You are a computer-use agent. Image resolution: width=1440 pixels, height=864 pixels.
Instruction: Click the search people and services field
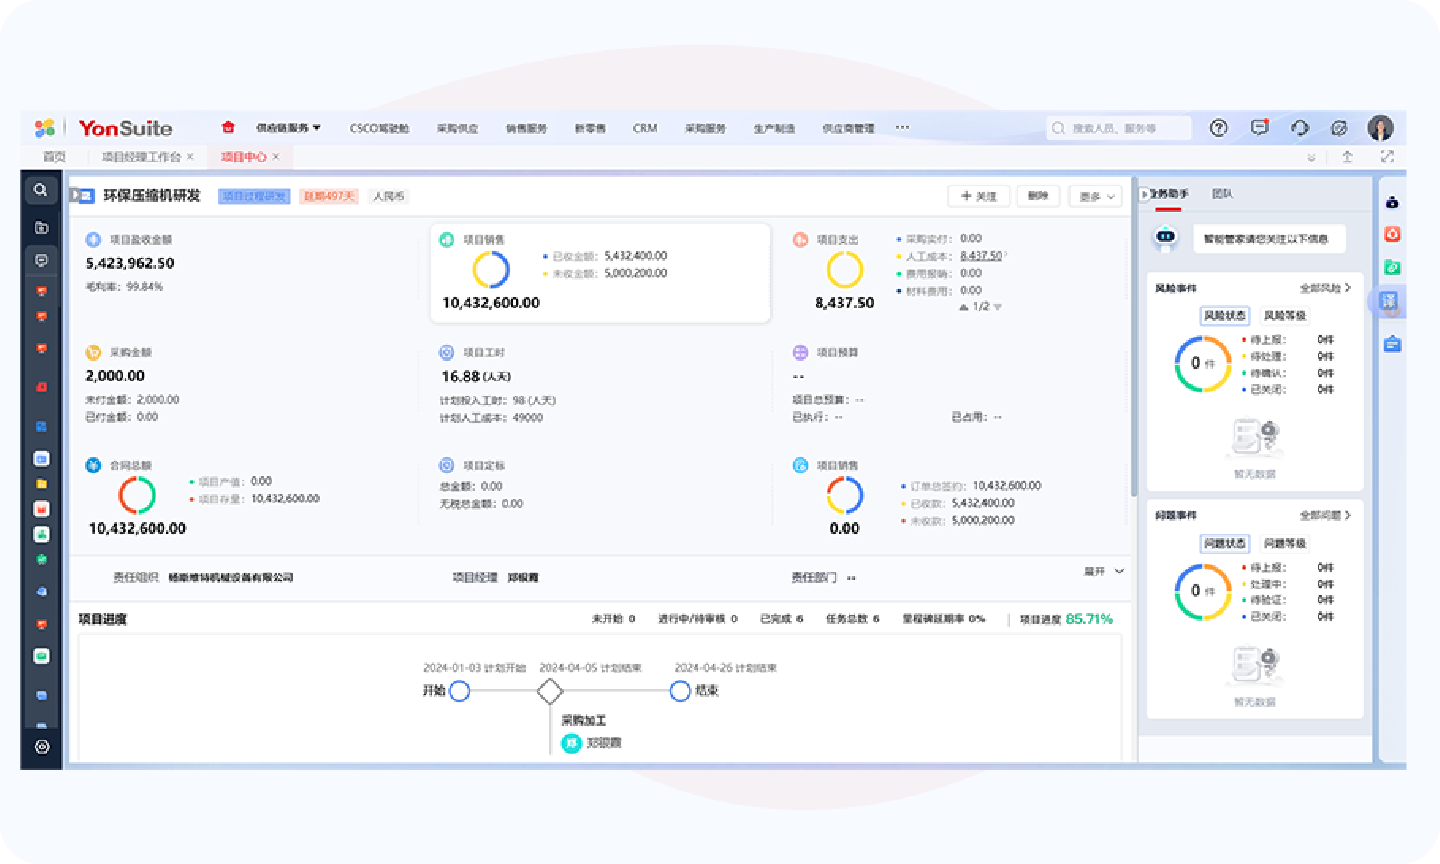(x=1120, y=128)
